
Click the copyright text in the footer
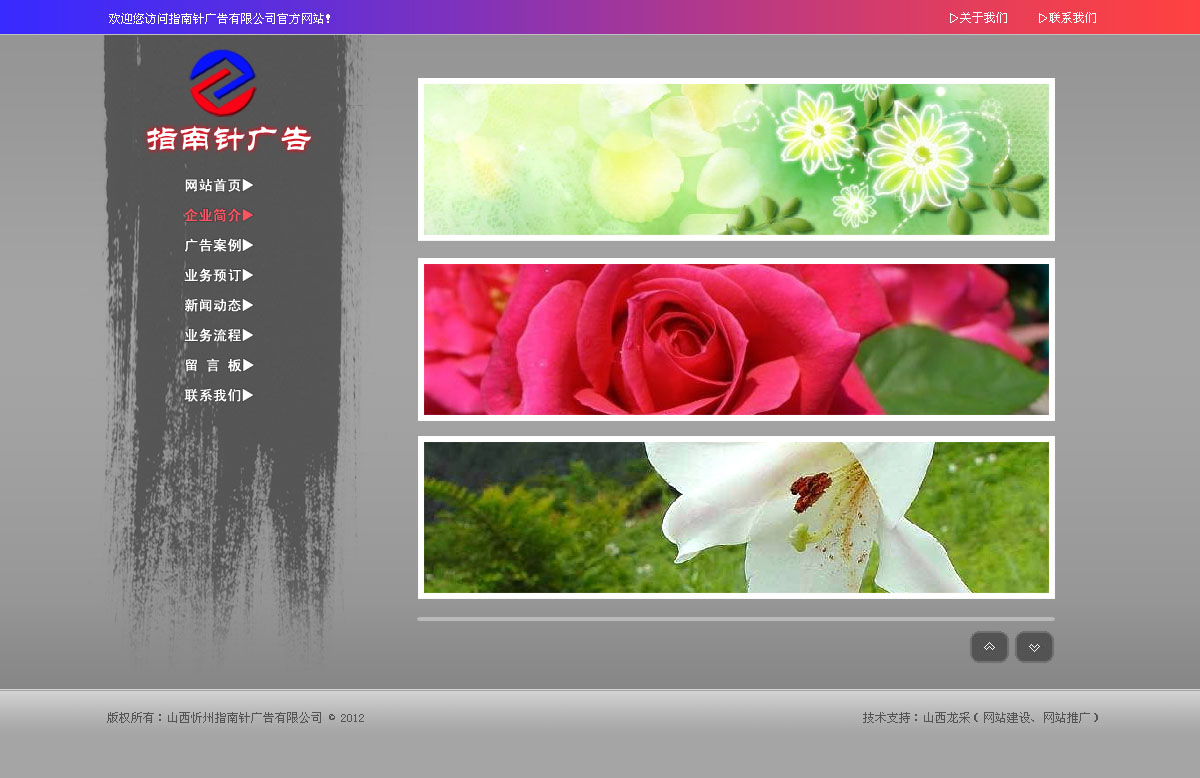235,718
